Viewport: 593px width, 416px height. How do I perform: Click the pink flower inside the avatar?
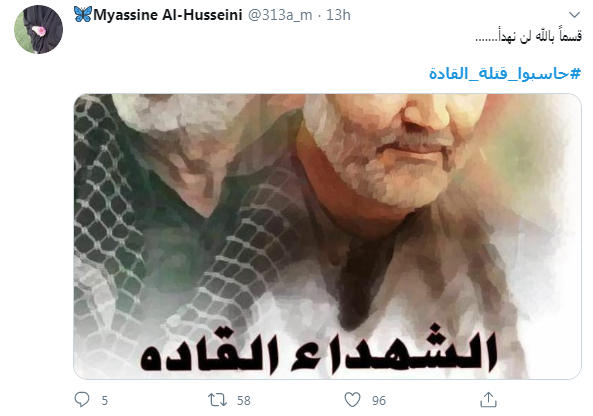coord(39,31)
